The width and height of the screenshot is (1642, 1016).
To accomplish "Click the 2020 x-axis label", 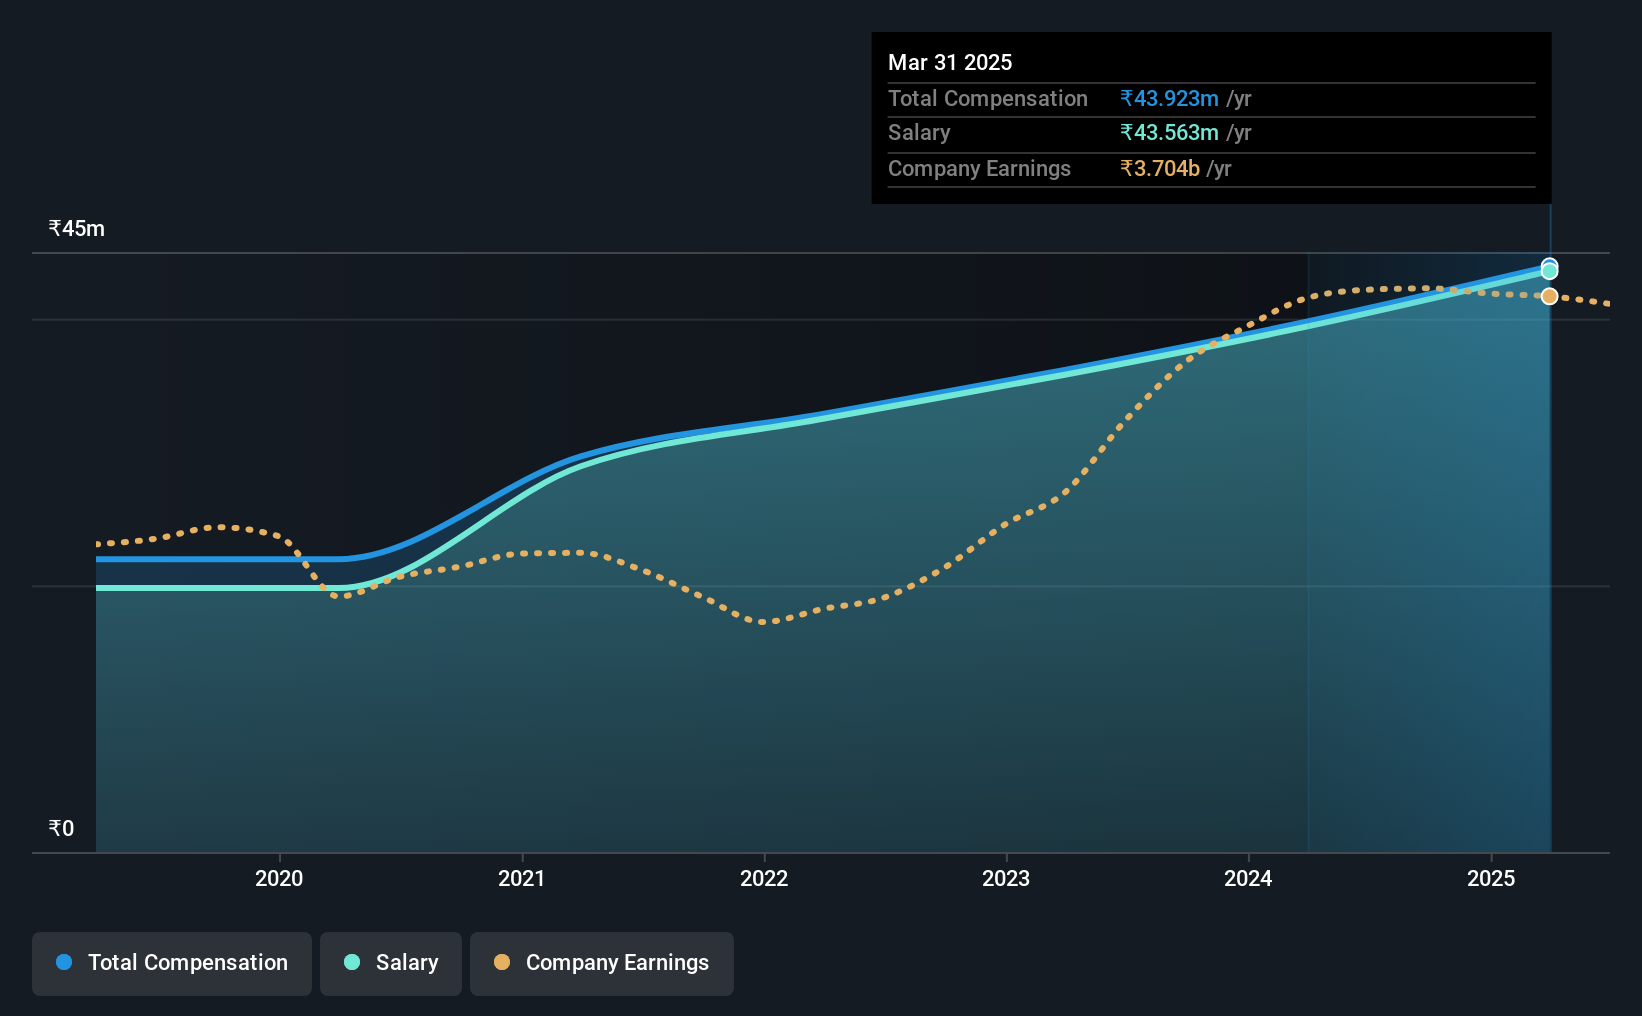I will click(x=279, y=878).
